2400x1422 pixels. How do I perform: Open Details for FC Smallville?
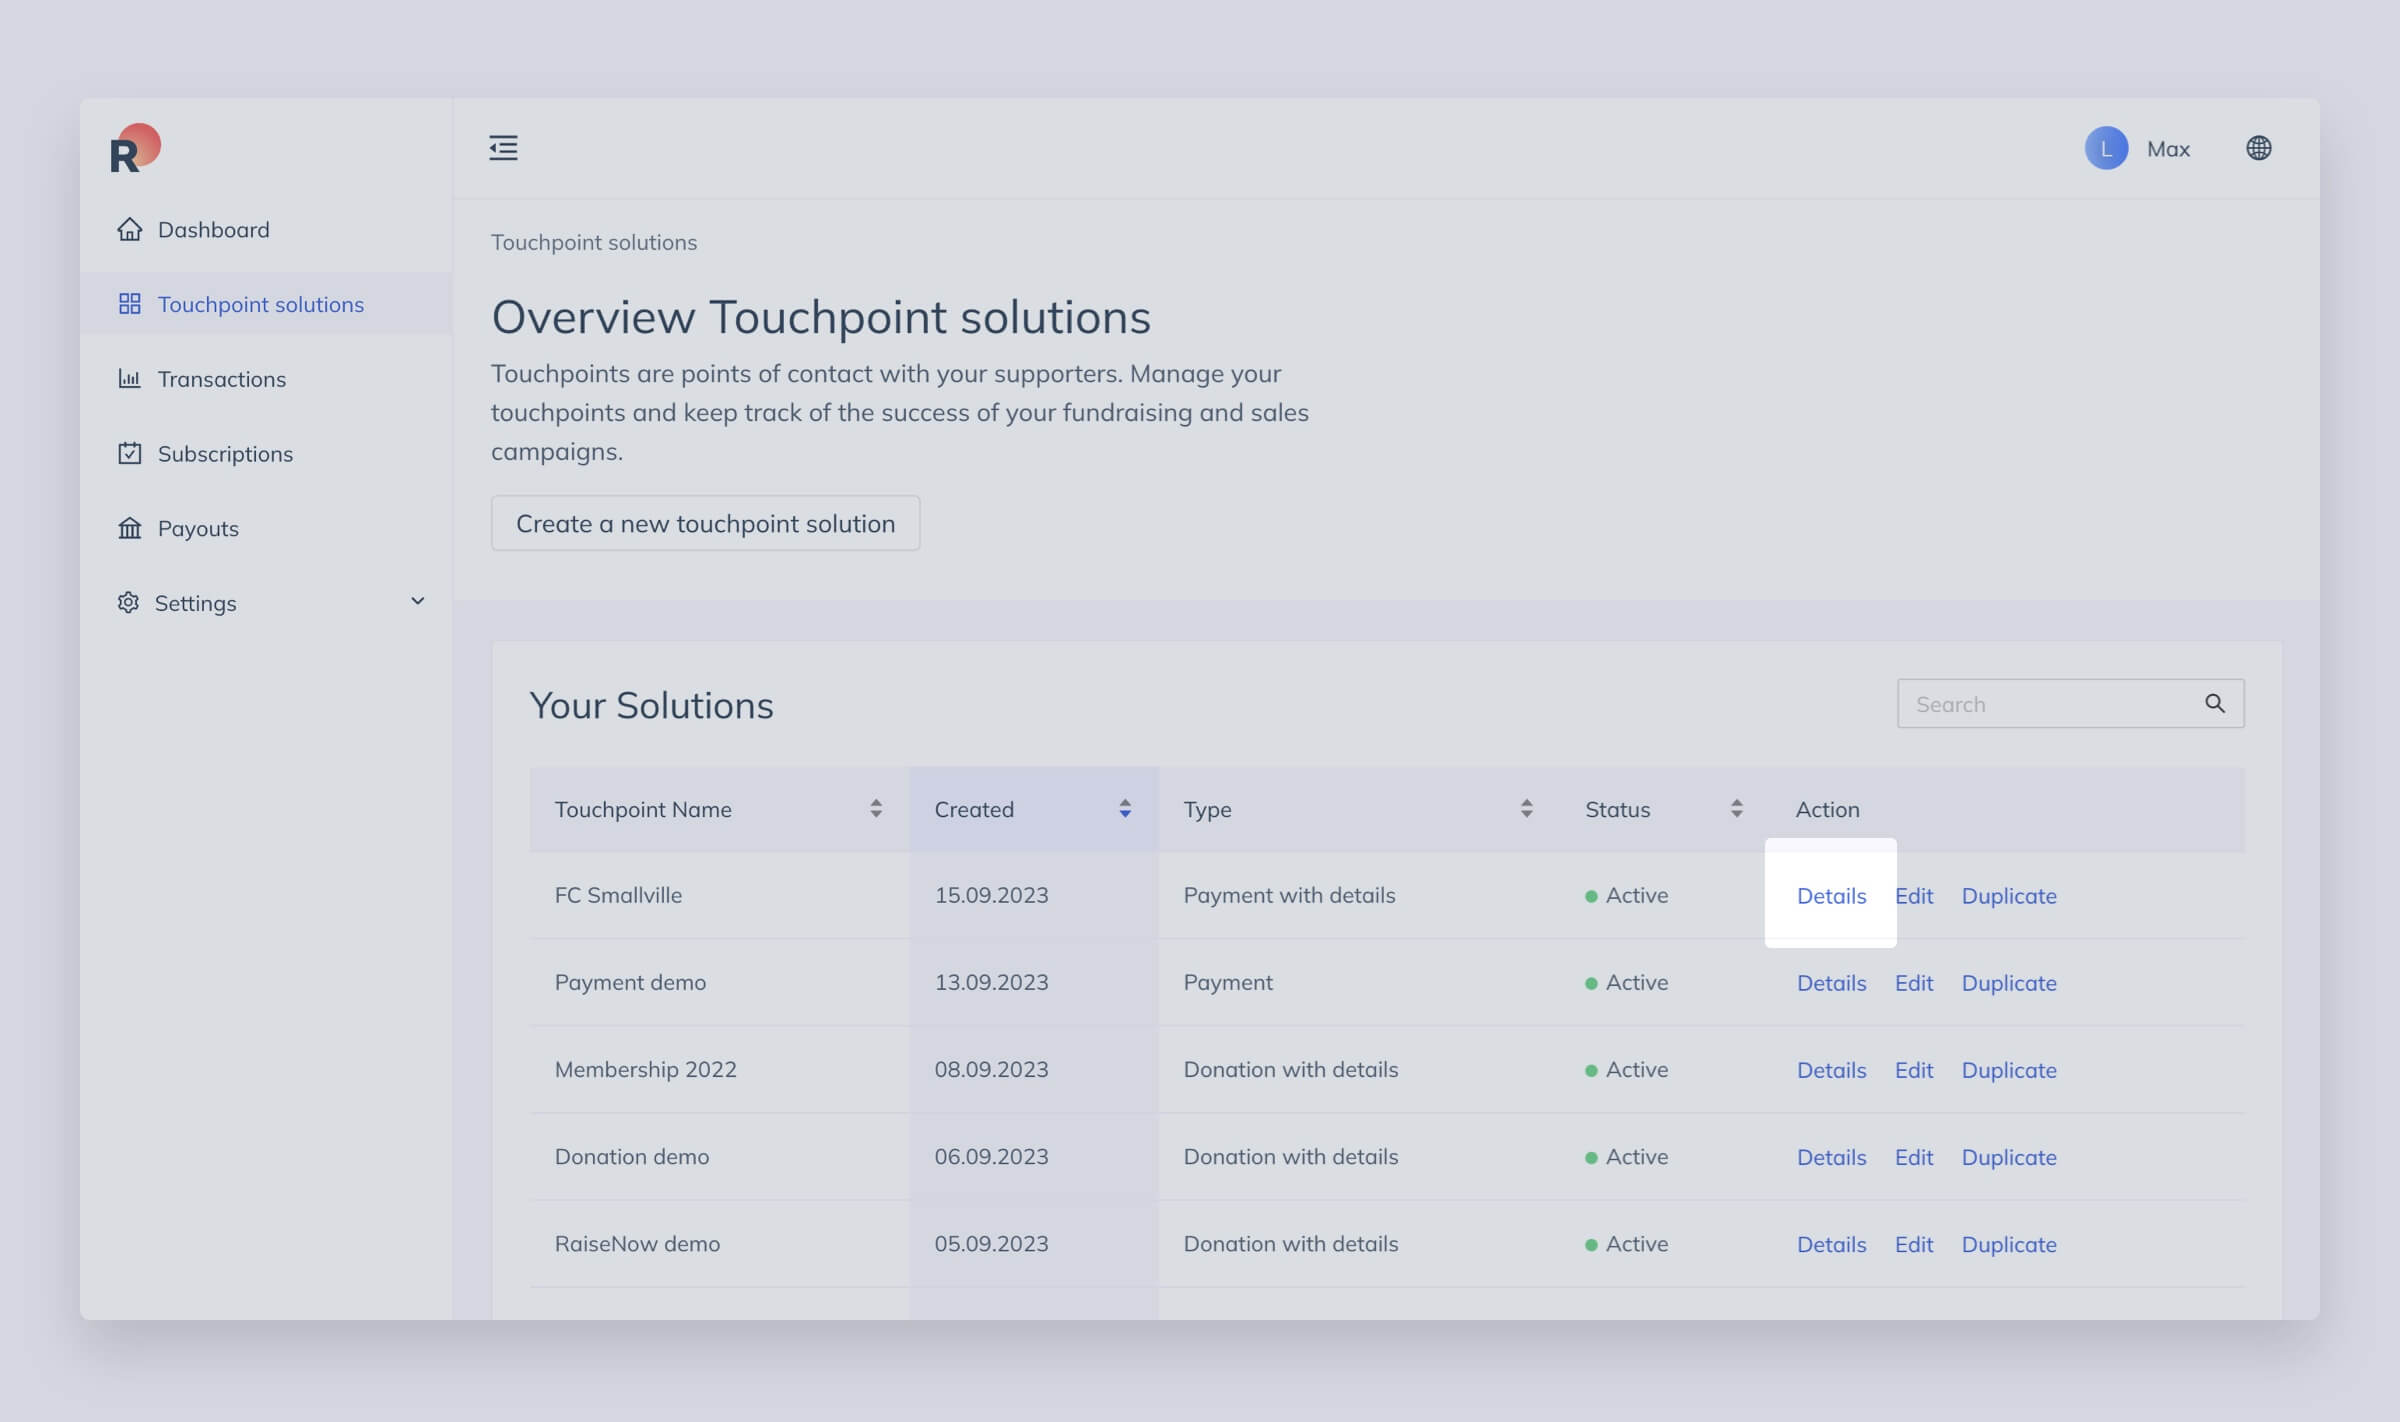(x=1831, y=896)
